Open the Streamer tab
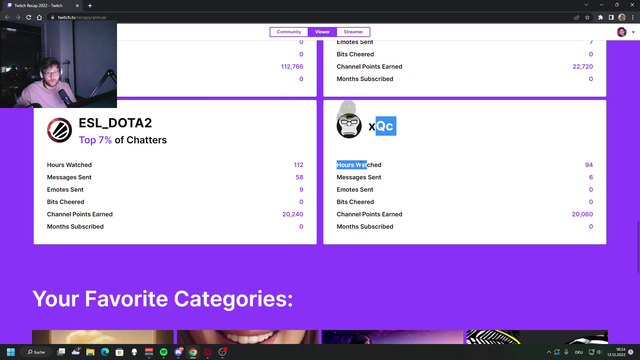The image size is (640, 360). tap(353, 32)
